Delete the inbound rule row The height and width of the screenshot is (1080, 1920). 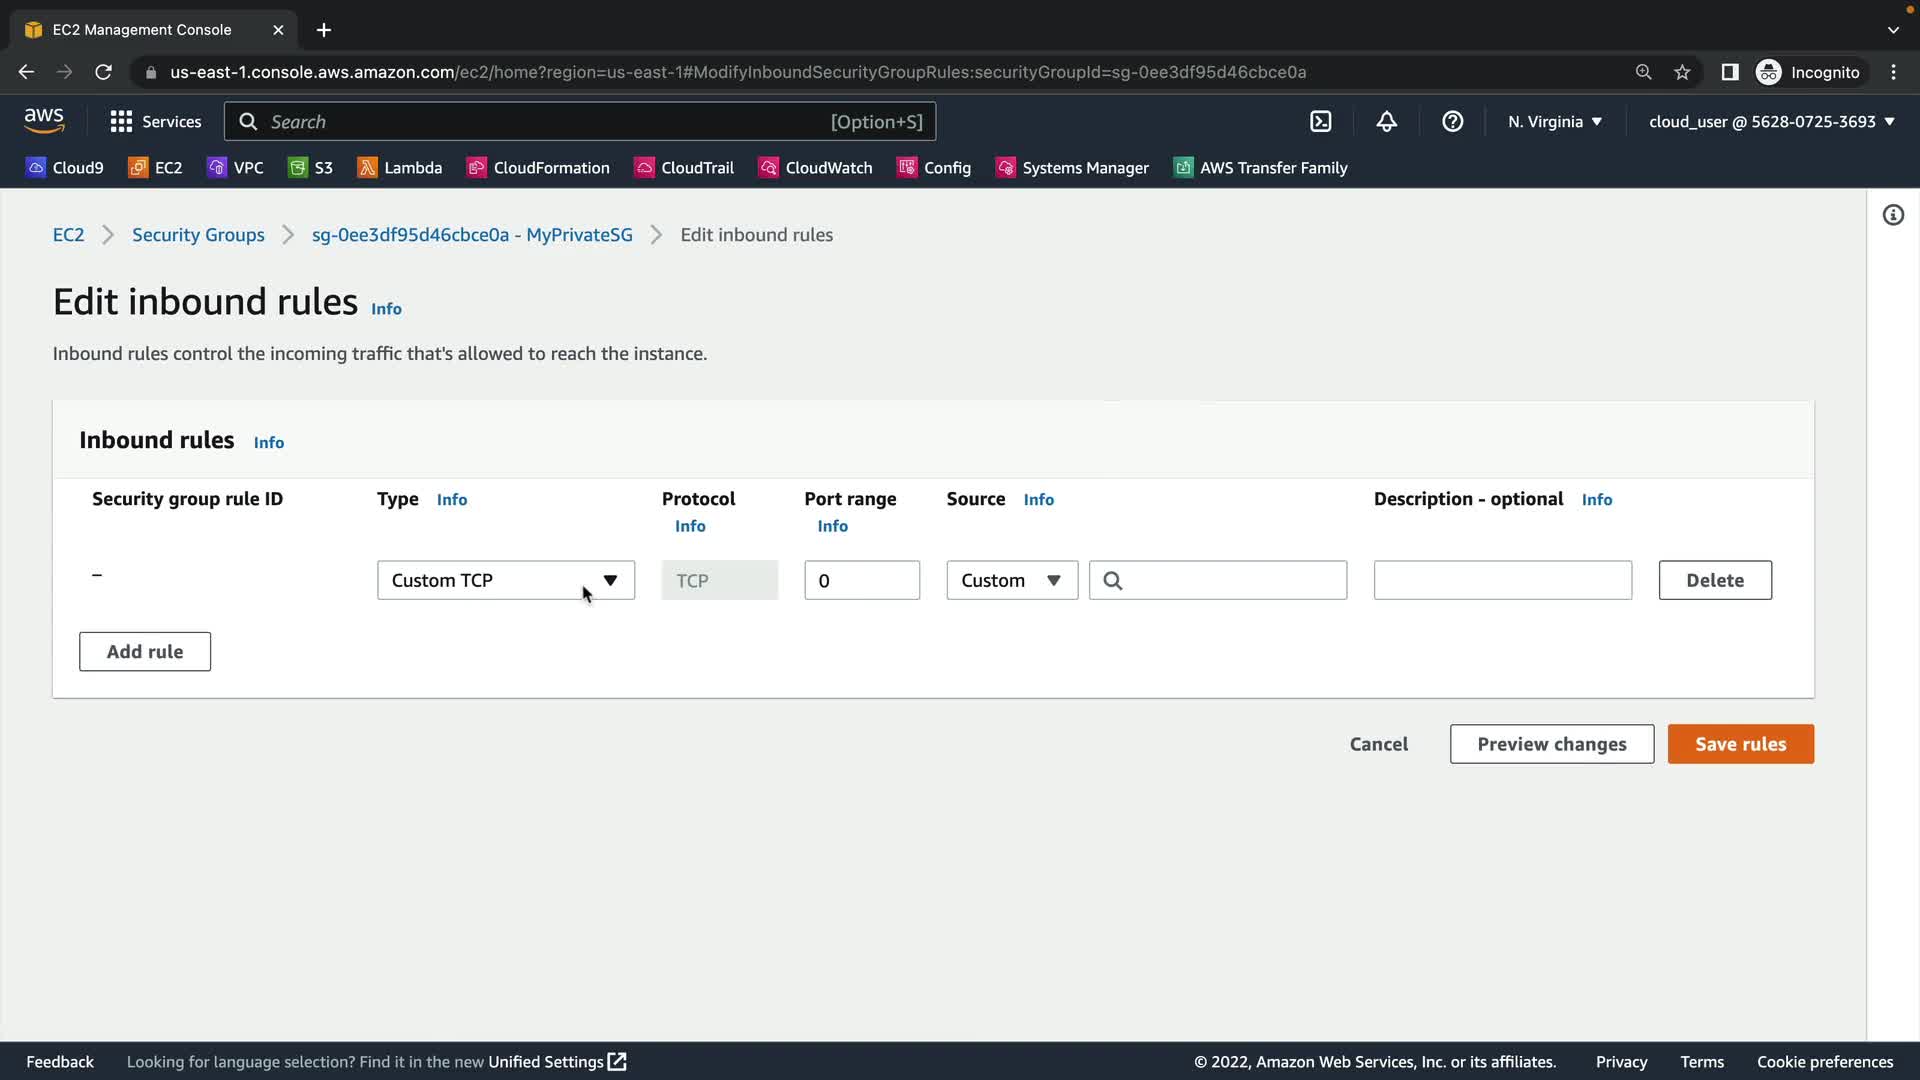click(x=1714, y=580)
